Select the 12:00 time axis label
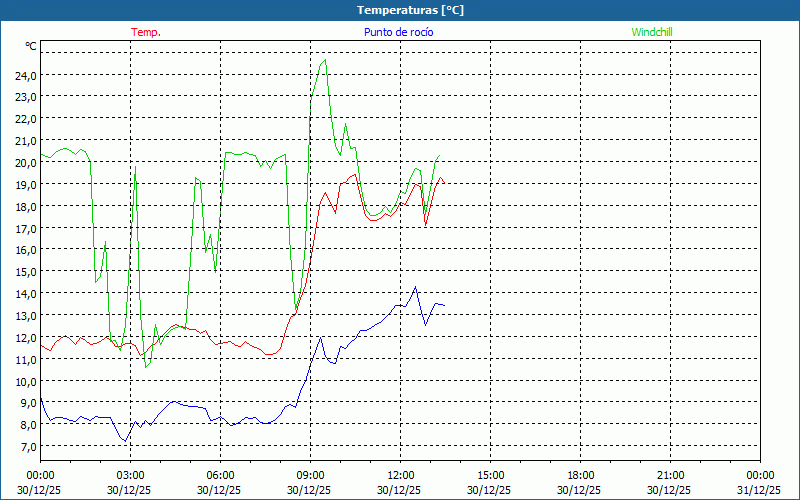Viewport: 800px width, 500px height. 400,475
